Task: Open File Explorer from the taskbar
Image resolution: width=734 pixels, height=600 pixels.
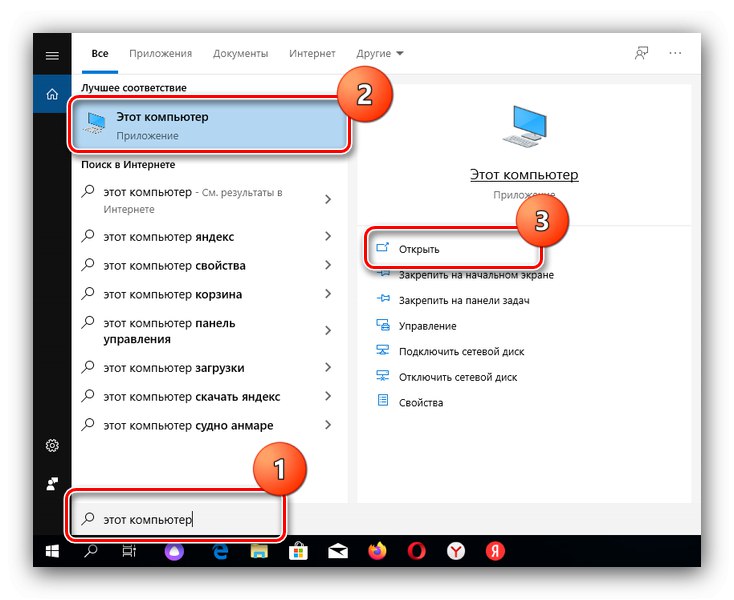Action: 259,551
